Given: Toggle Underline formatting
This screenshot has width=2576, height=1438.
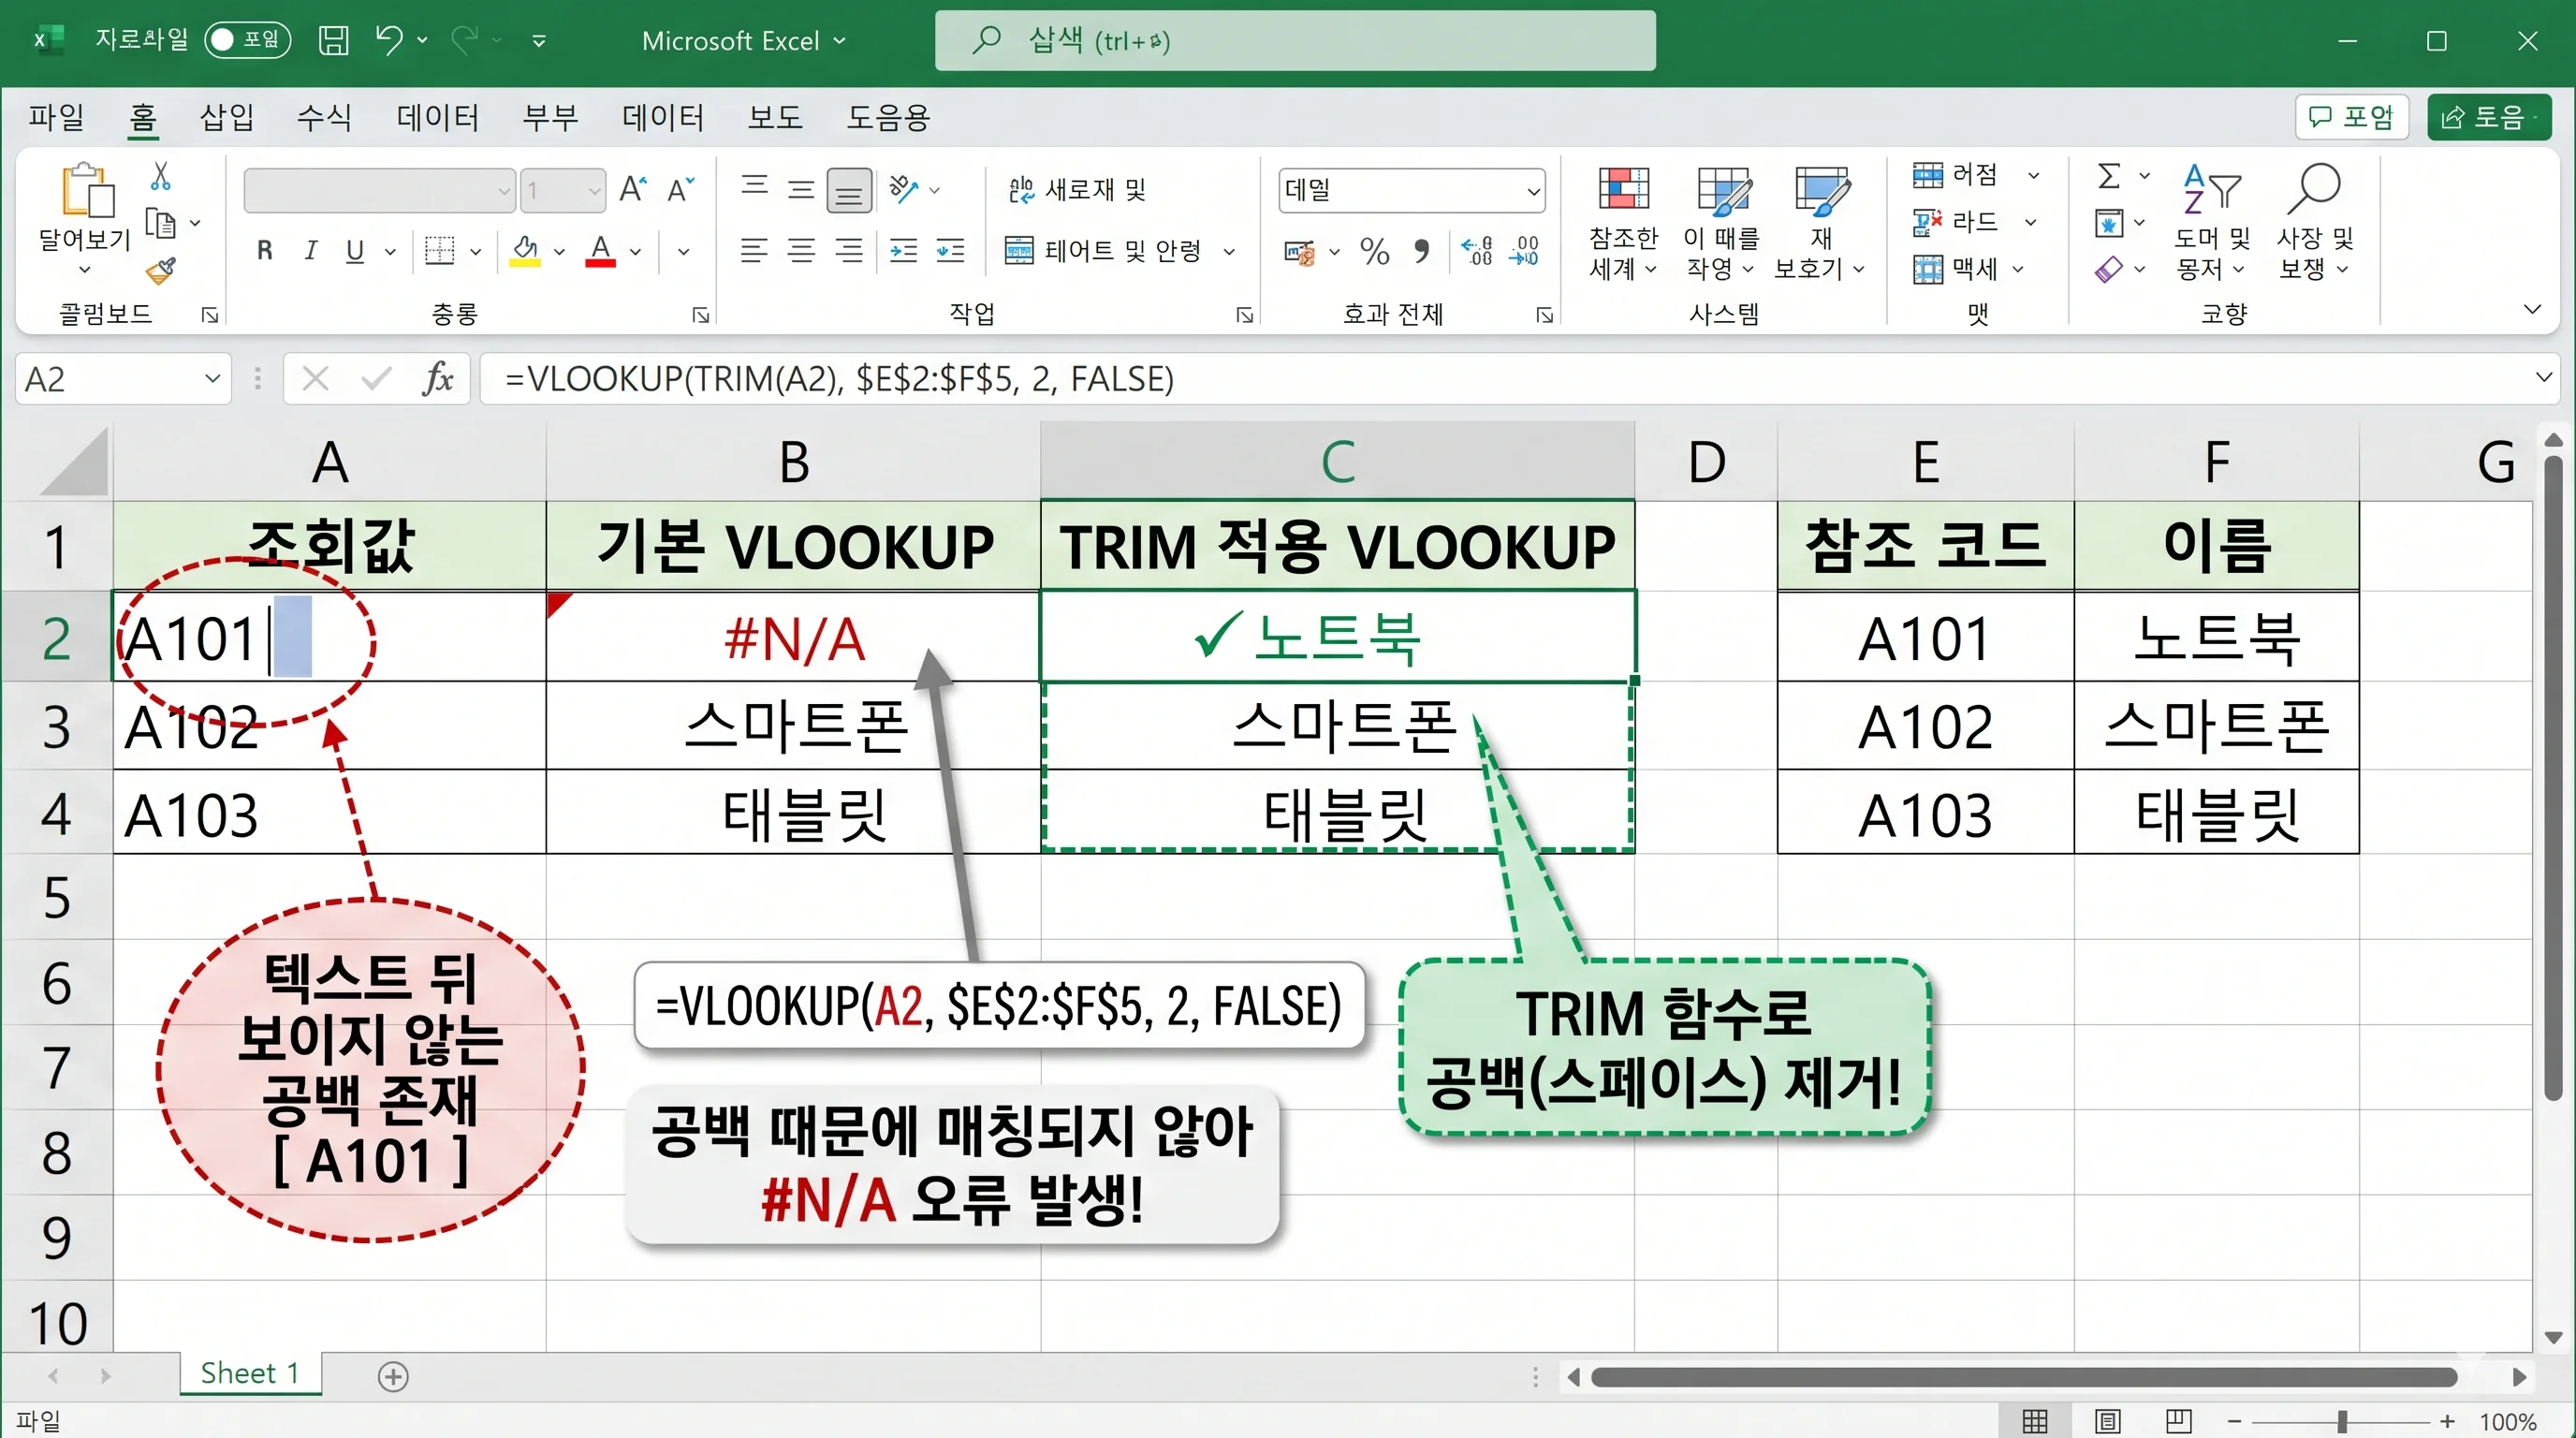Looking at the screenshot, I should click(x=355, y=250).
